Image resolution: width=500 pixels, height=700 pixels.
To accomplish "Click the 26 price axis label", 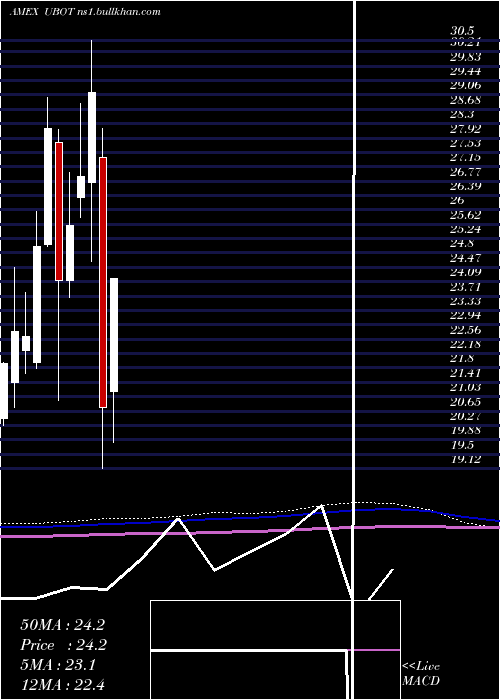I will (x=458, y=200).
